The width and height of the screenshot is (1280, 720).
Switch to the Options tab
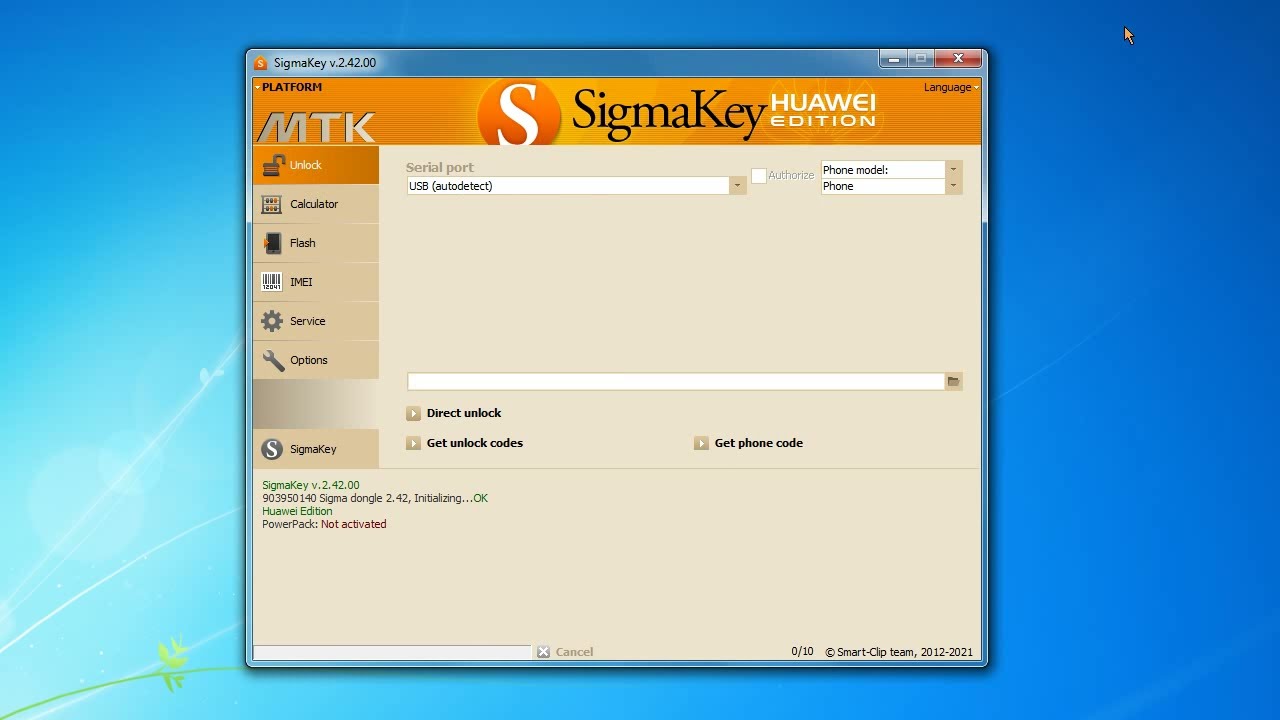point(316,360)
